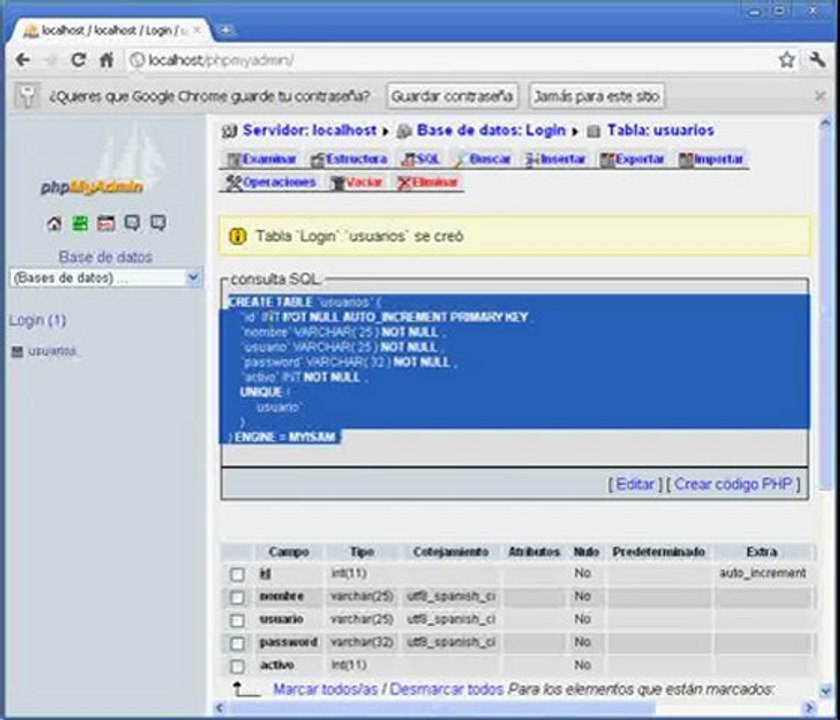
Task: Click varchar(32) cell in password row
Action: point(362,642)
